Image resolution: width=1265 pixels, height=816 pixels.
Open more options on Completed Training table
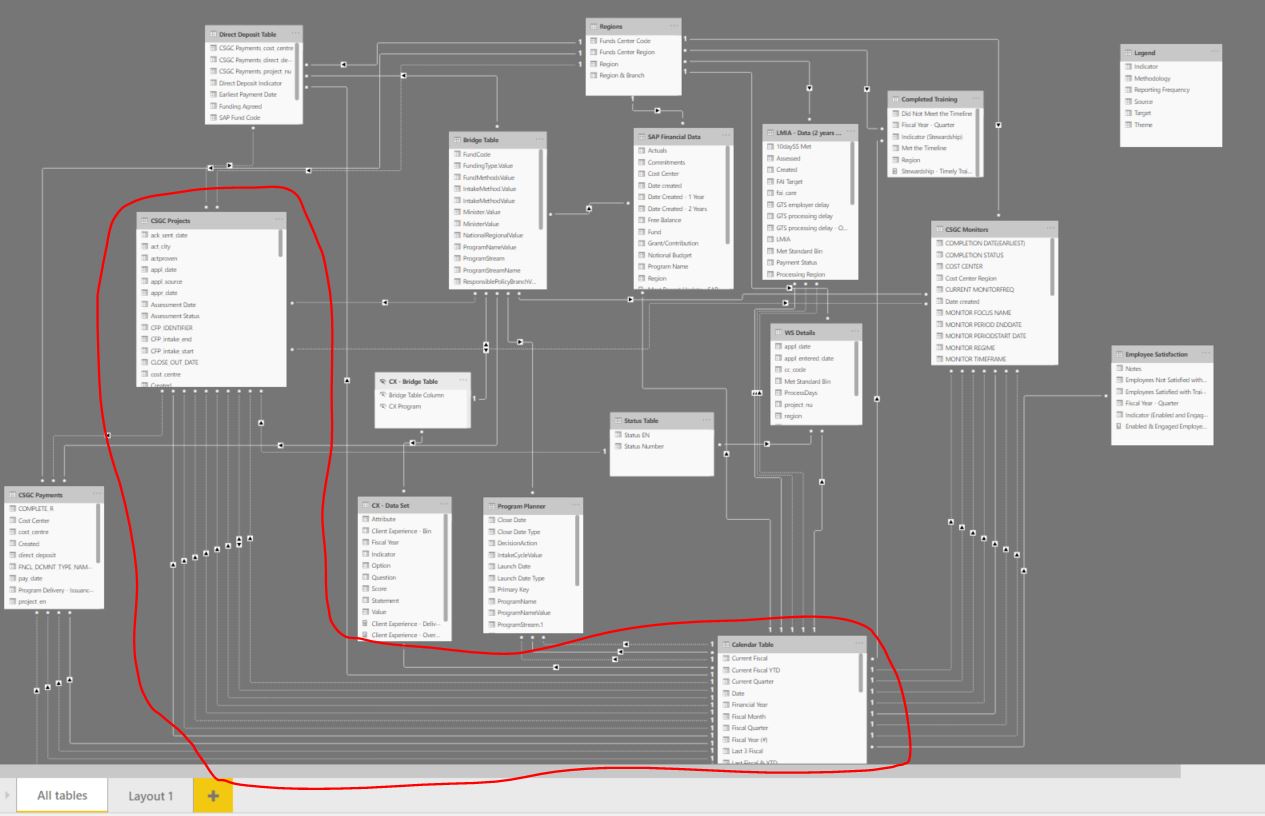click(x=975, y=99)
